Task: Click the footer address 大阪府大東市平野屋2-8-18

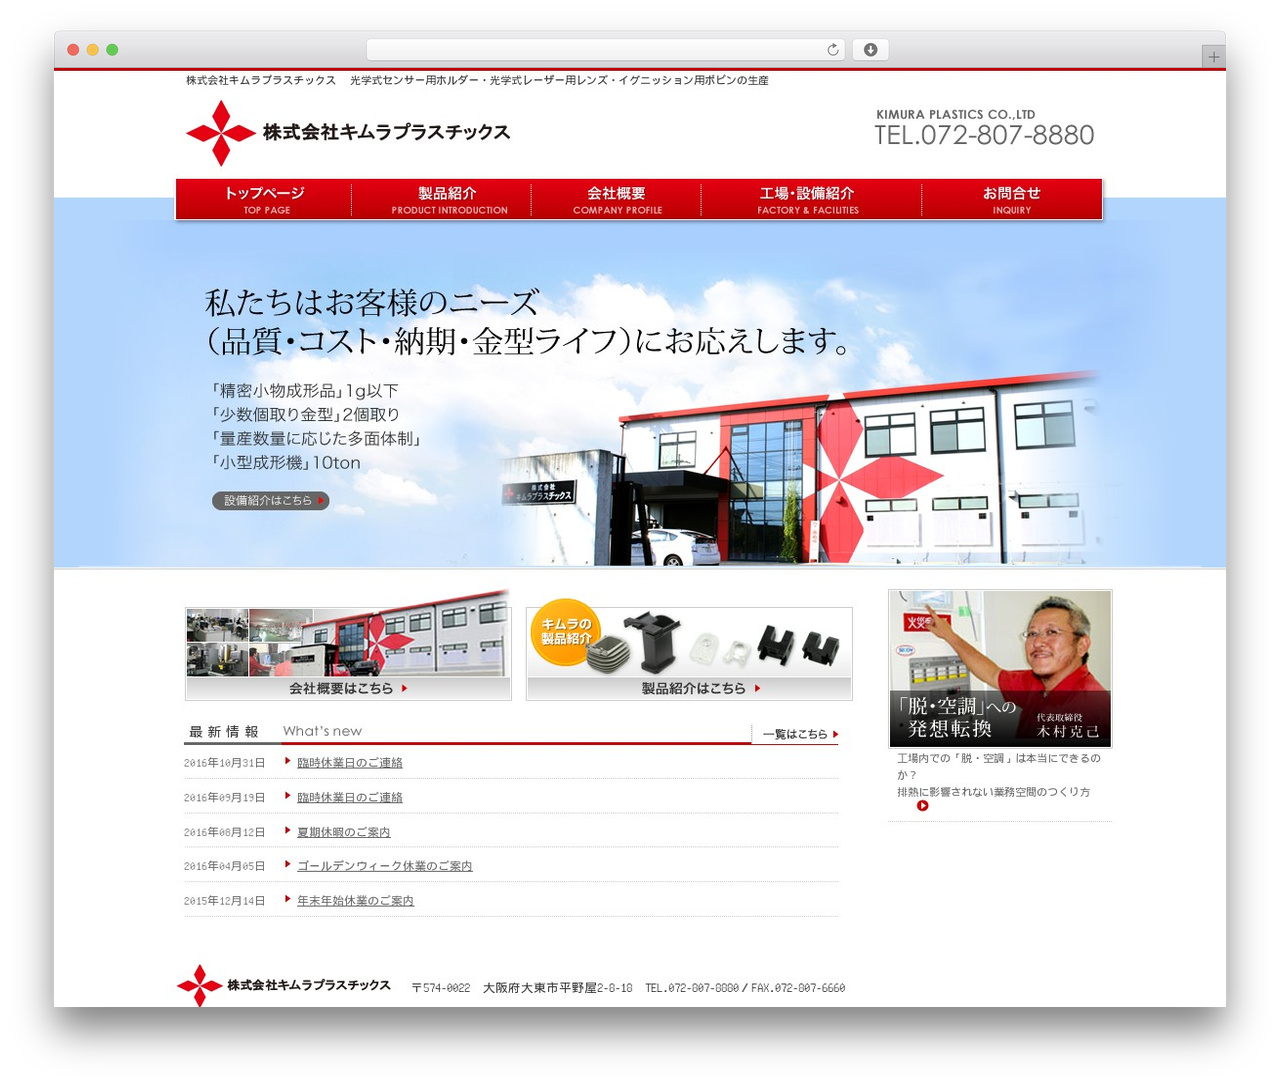Action: (x=558, y=988)
